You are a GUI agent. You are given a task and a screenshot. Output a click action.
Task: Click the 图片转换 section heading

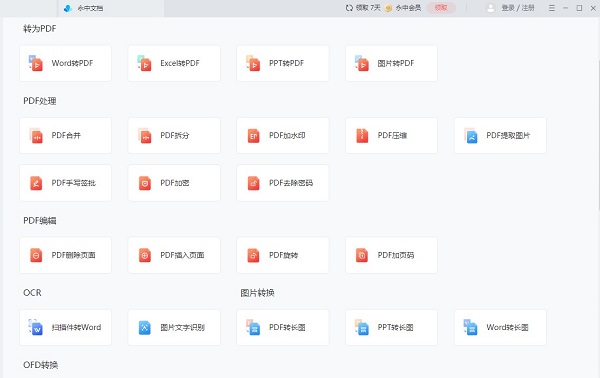click(258, 293)
